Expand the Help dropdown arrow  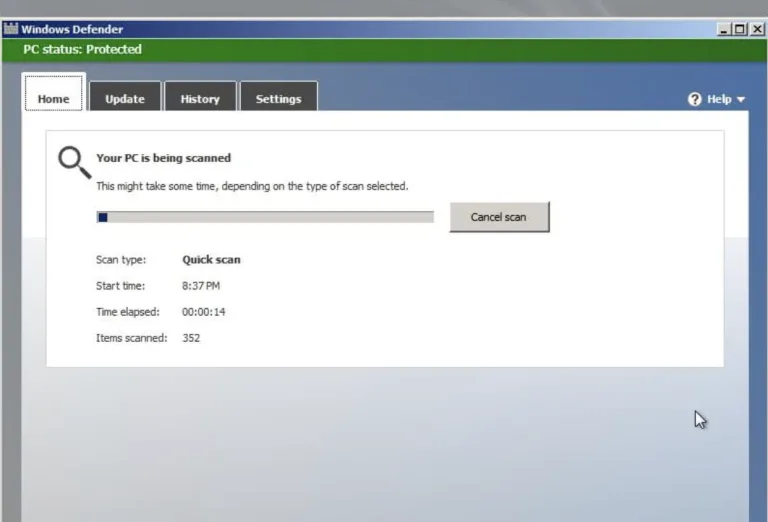click(x=741, y=99)
